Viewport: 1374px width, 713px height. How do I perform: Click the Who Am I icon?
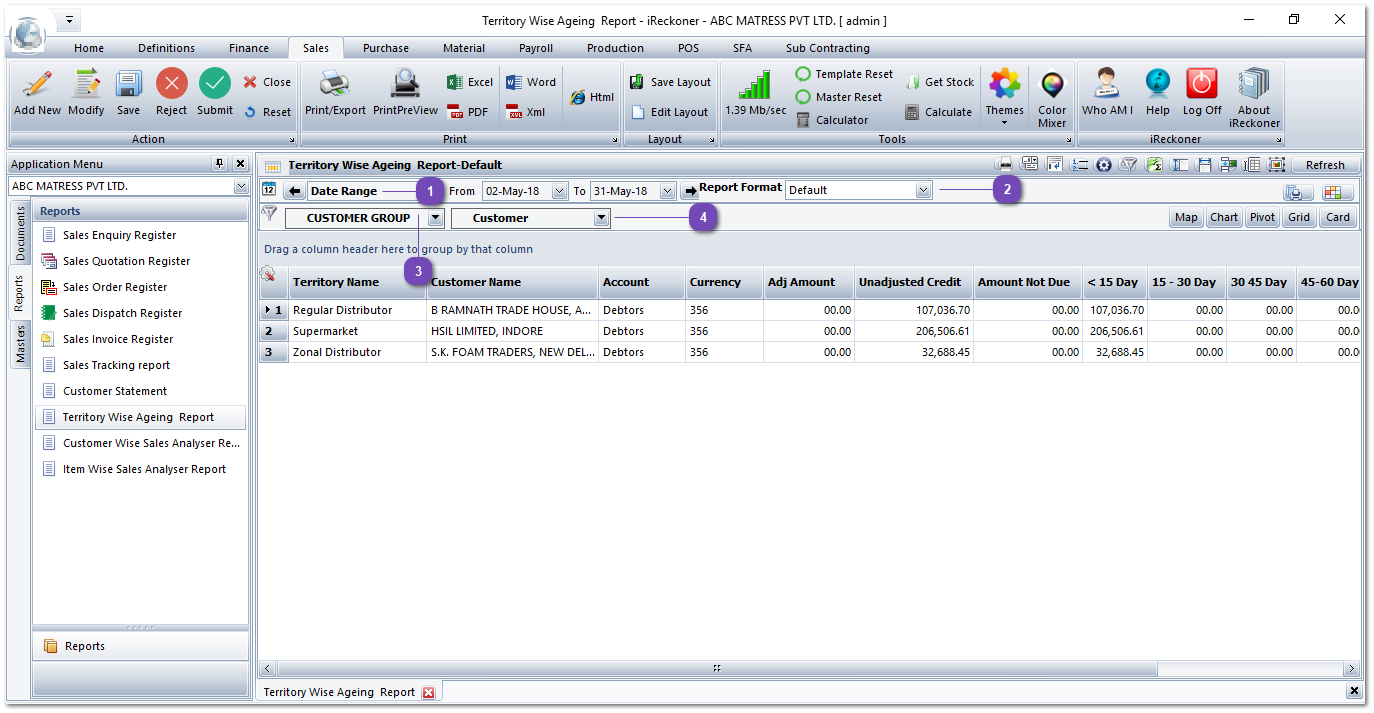[1106, 85]
